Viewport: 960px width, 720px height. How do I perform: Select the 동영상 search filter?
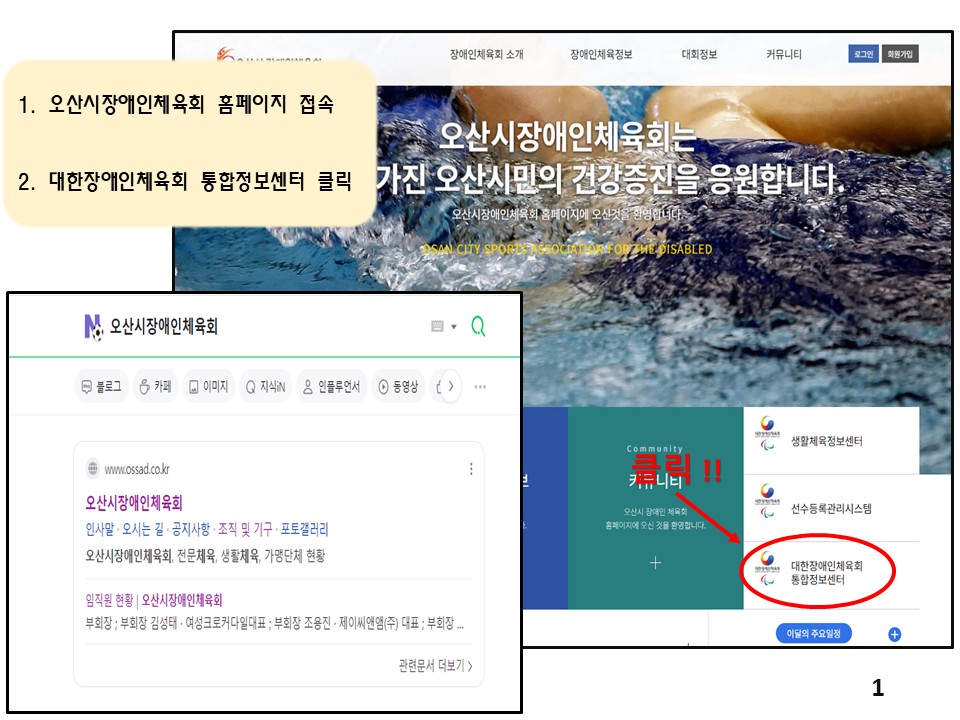click(x=397, y=387)
